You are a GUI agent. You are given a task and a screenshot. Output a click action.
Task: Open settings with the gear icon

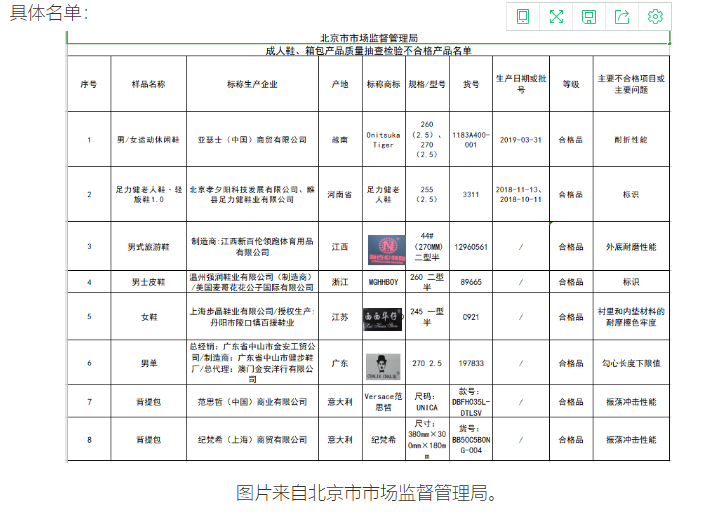click(x=655, y=16)
